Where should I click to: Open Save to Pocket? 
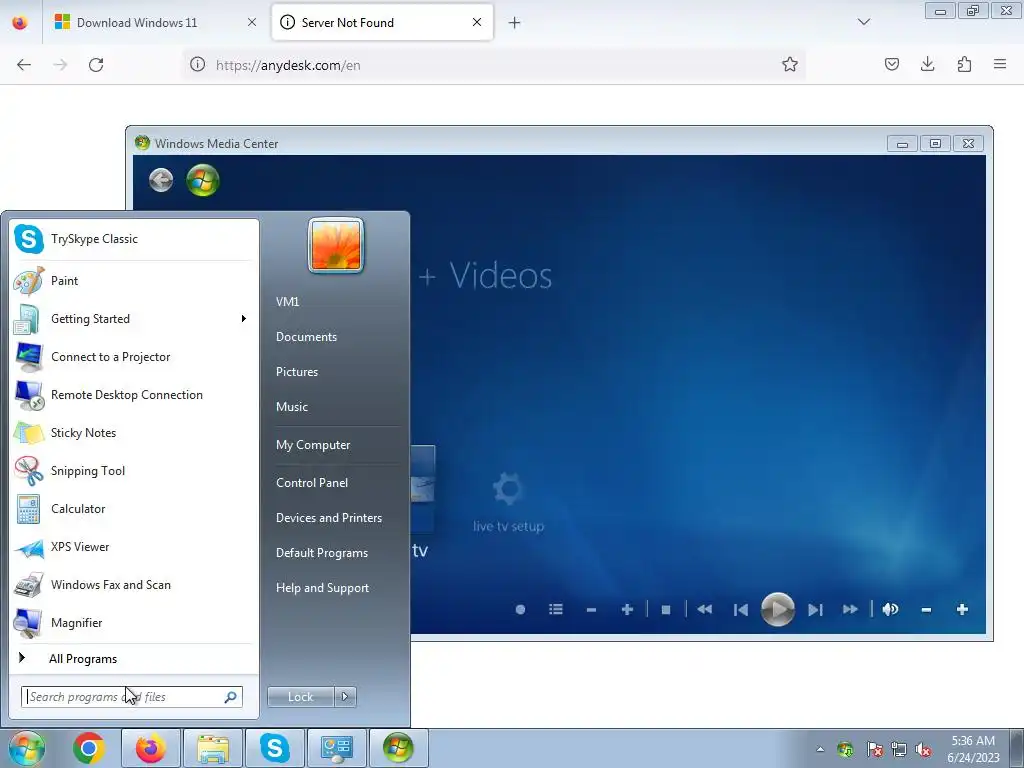[x=891, y=64]
